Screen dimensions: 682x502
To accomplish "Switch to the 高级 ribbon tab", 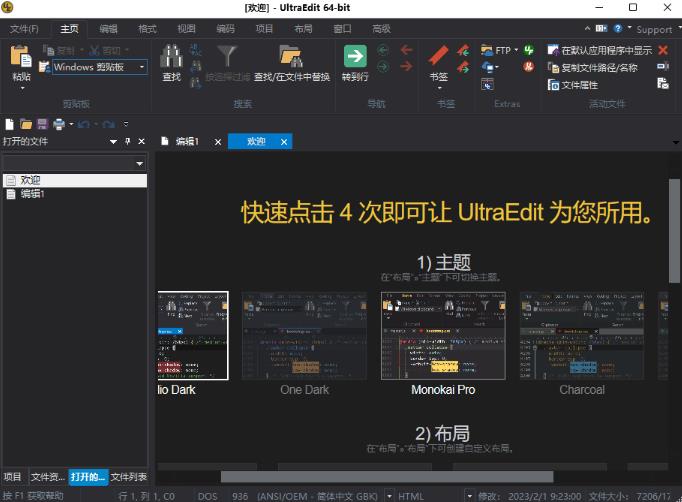I will [381, 29].
